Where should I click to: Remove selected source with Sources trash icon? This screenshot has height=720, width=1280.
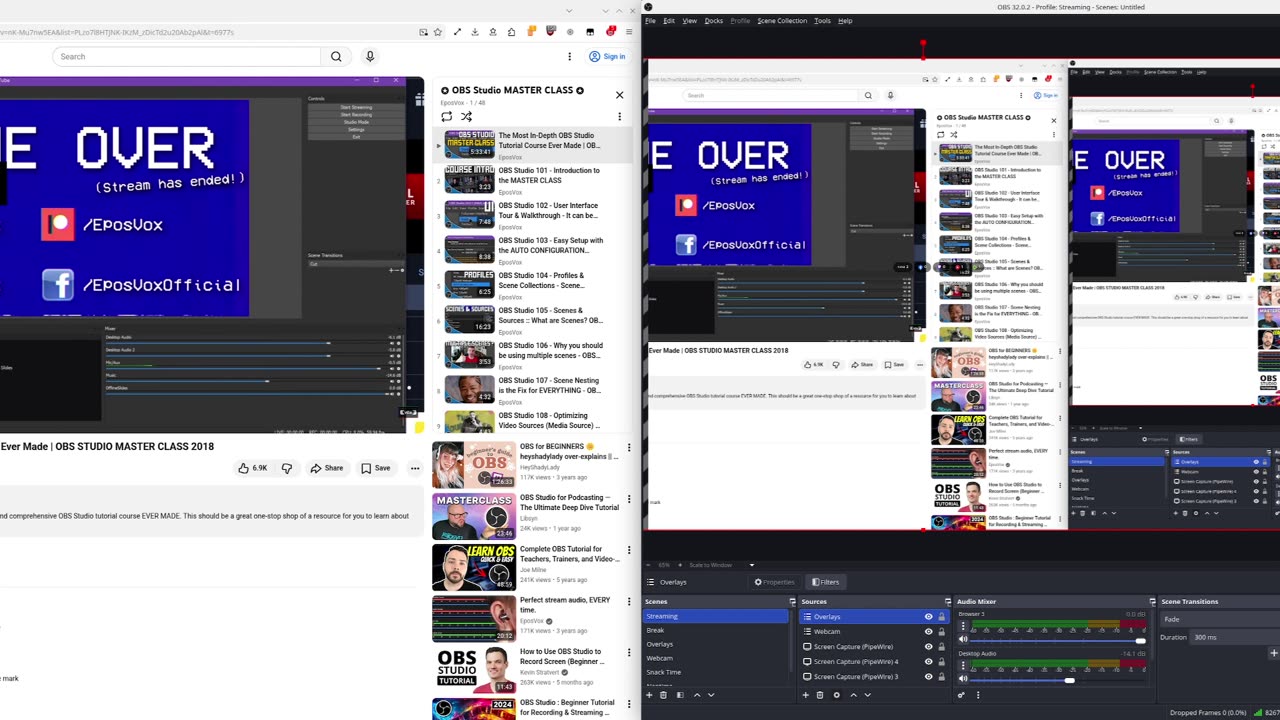click(820, 695)
